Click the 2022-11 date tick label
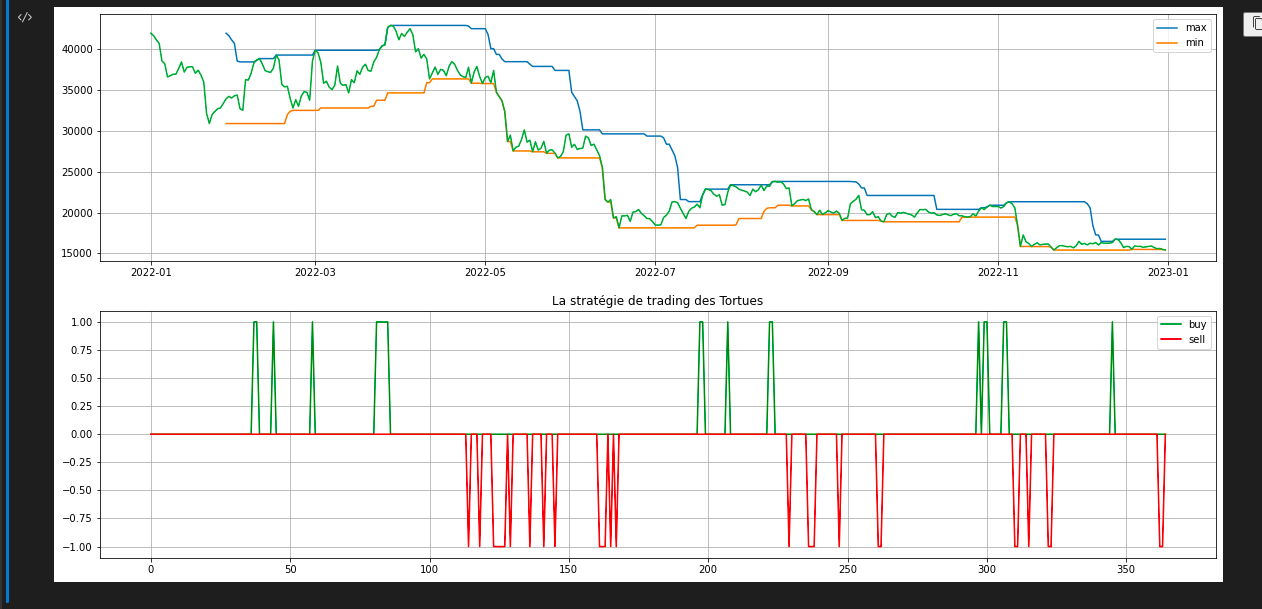Screen dimensions: 1262x609 click(997, 272)
